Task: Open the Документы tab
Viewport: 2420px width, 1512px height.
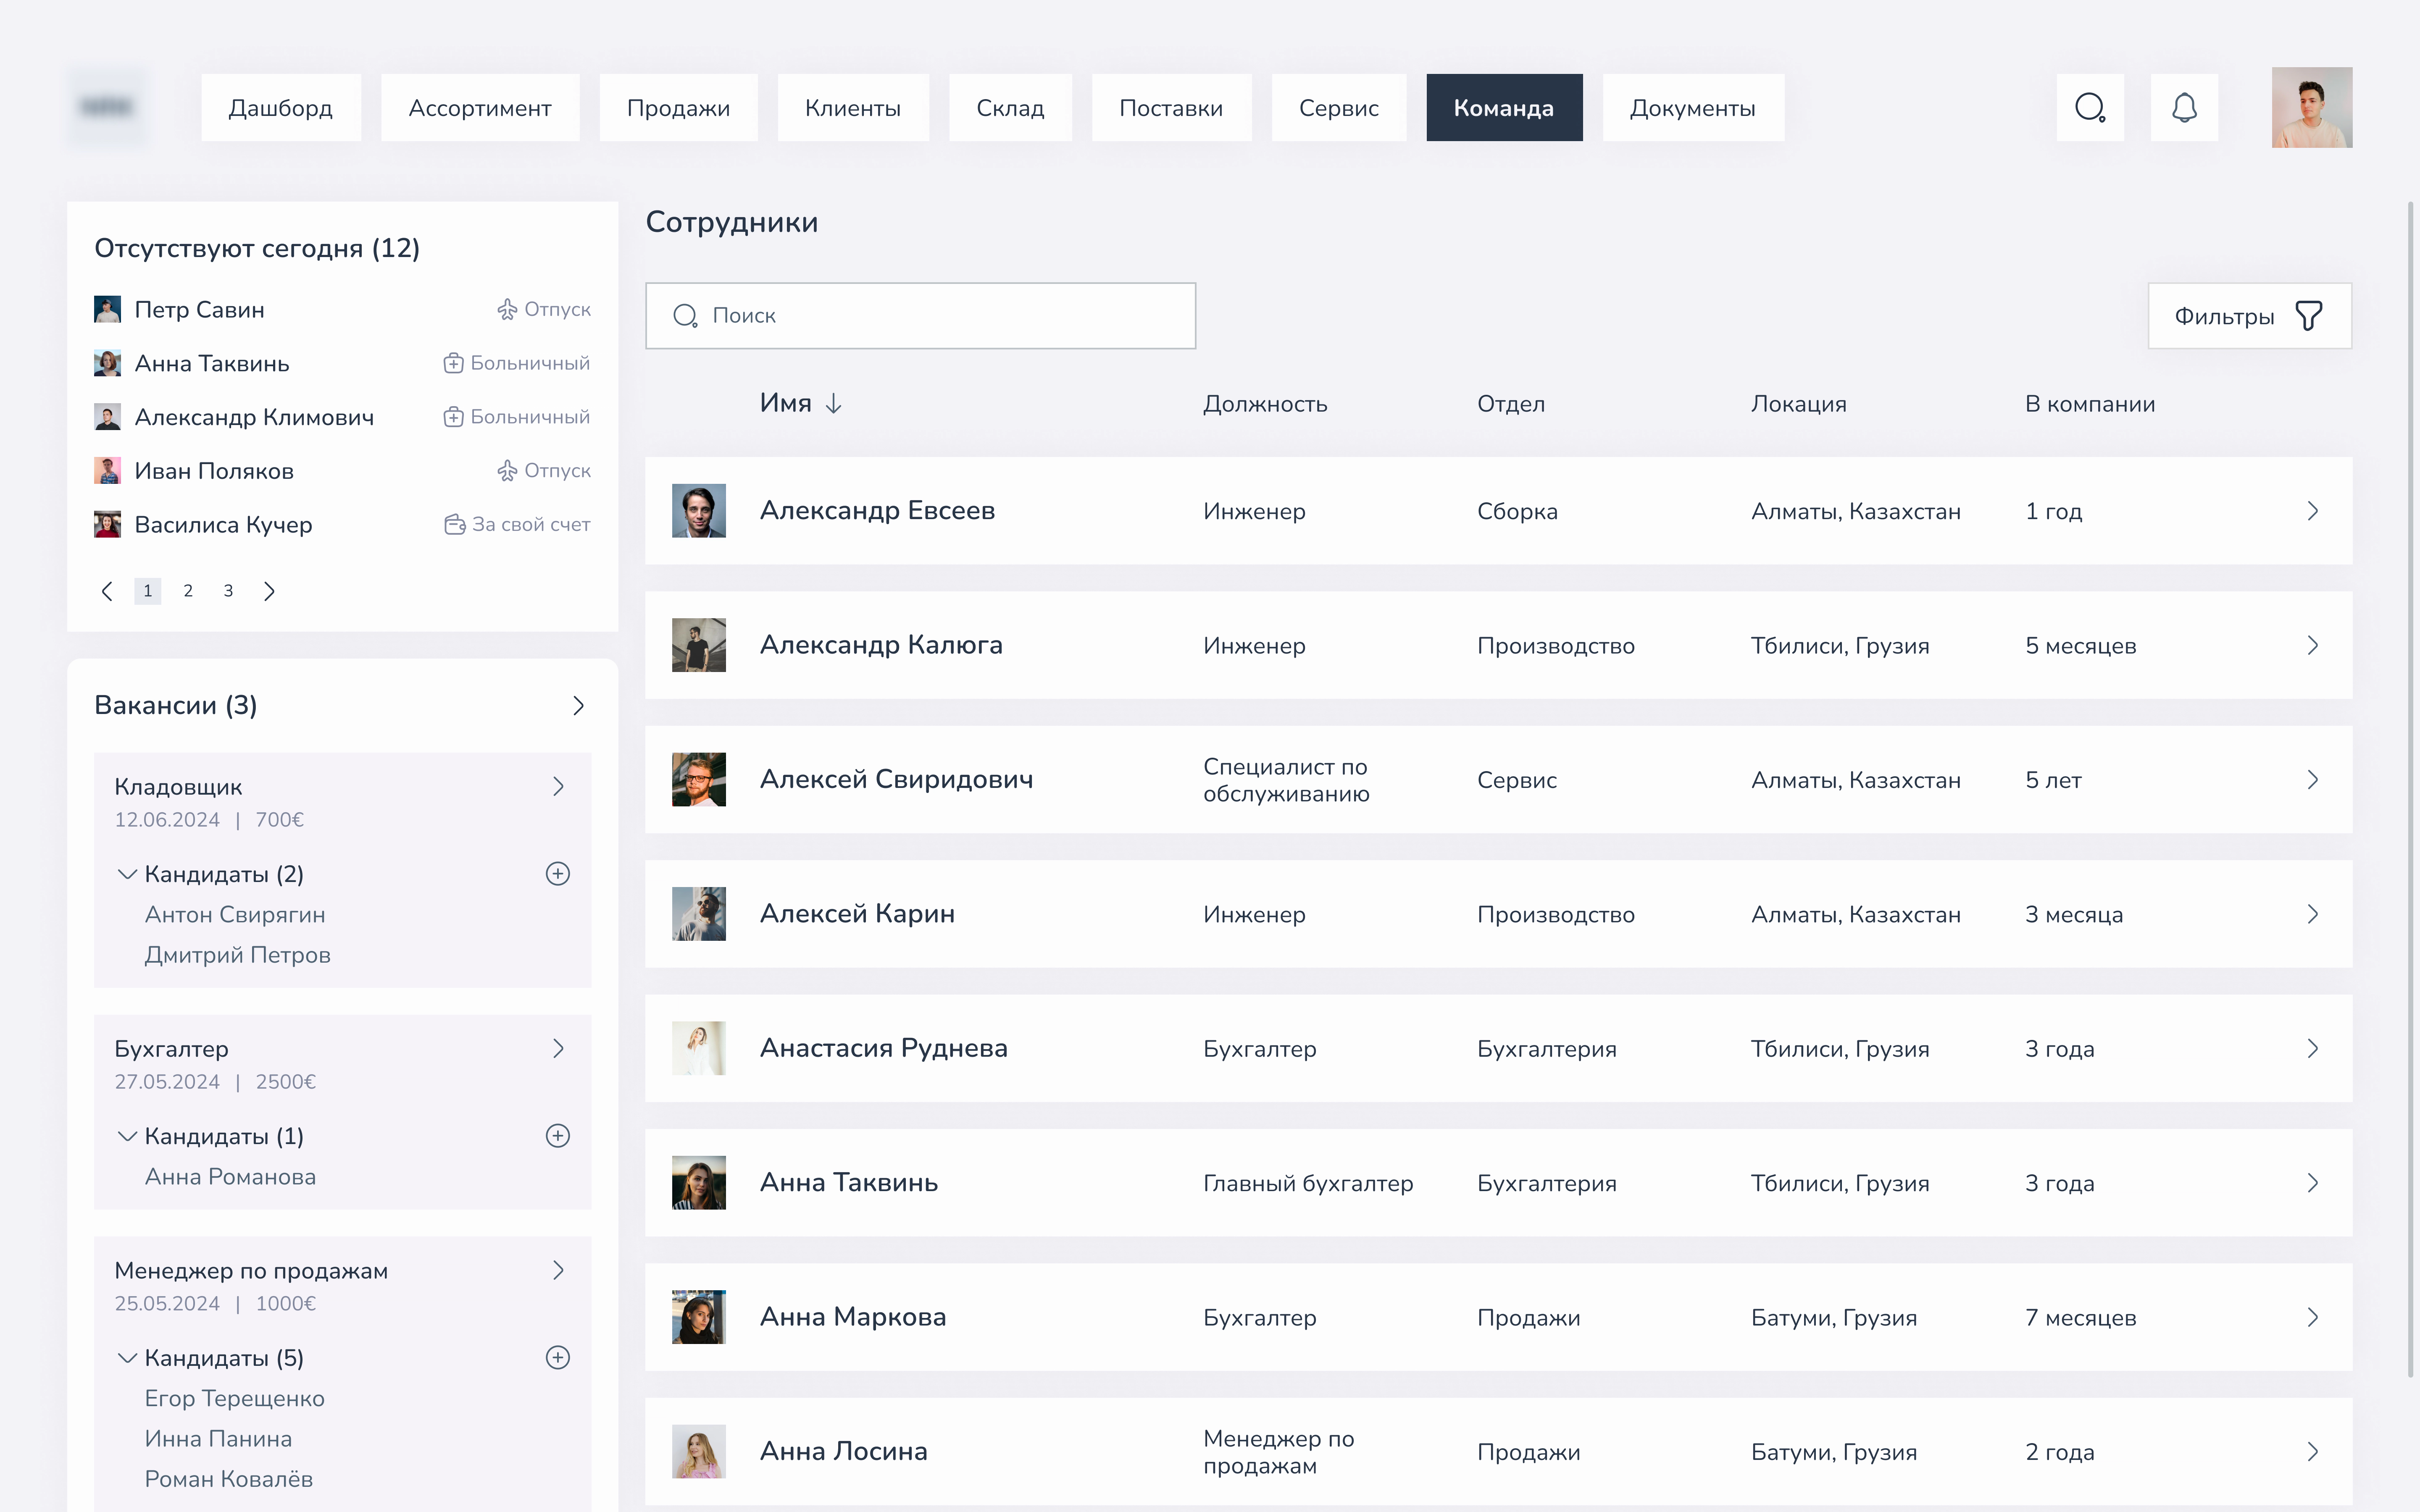Action: [1692, 107]
